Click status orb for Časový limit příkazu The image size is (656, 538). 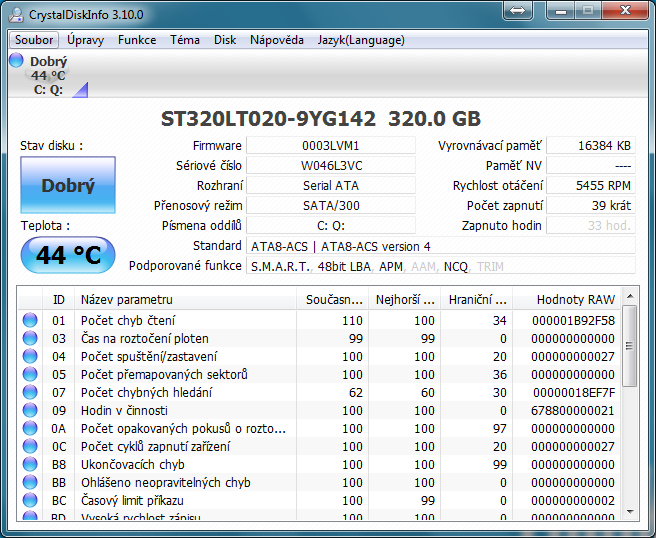(x=30, y=500)
